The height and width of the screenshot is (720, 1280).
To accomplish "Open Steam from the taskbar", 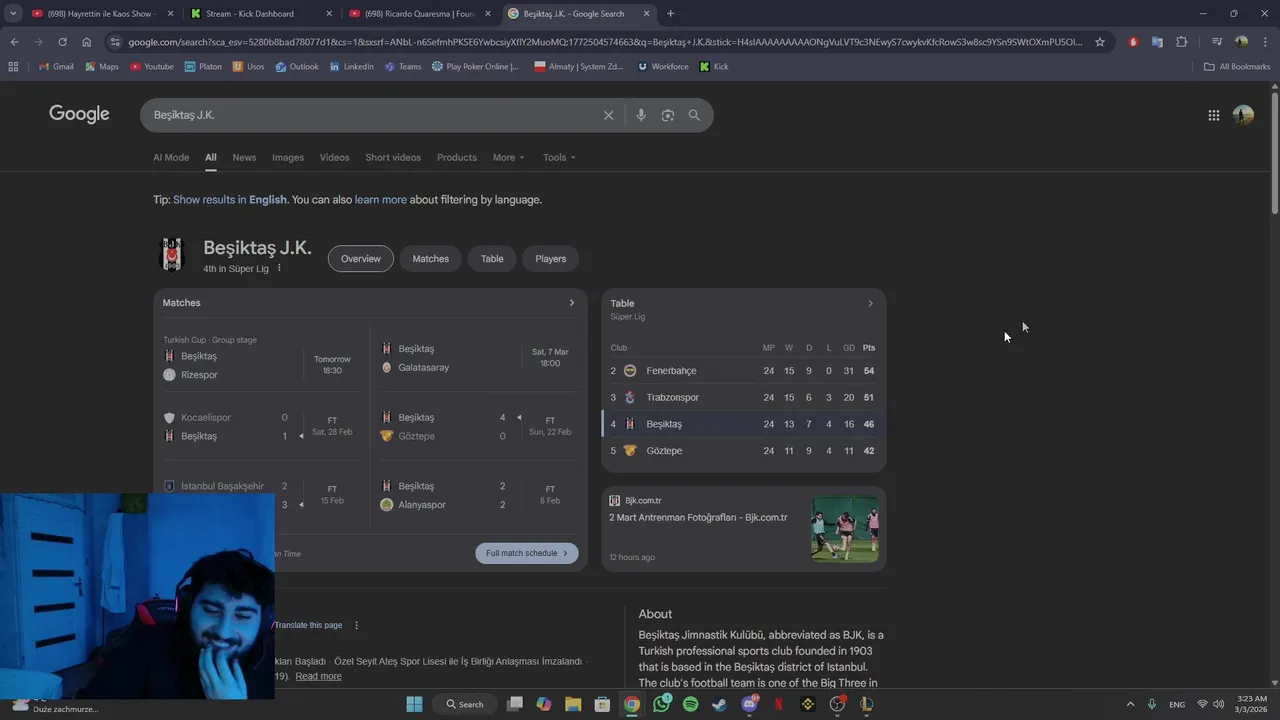I will coord(719,704).
